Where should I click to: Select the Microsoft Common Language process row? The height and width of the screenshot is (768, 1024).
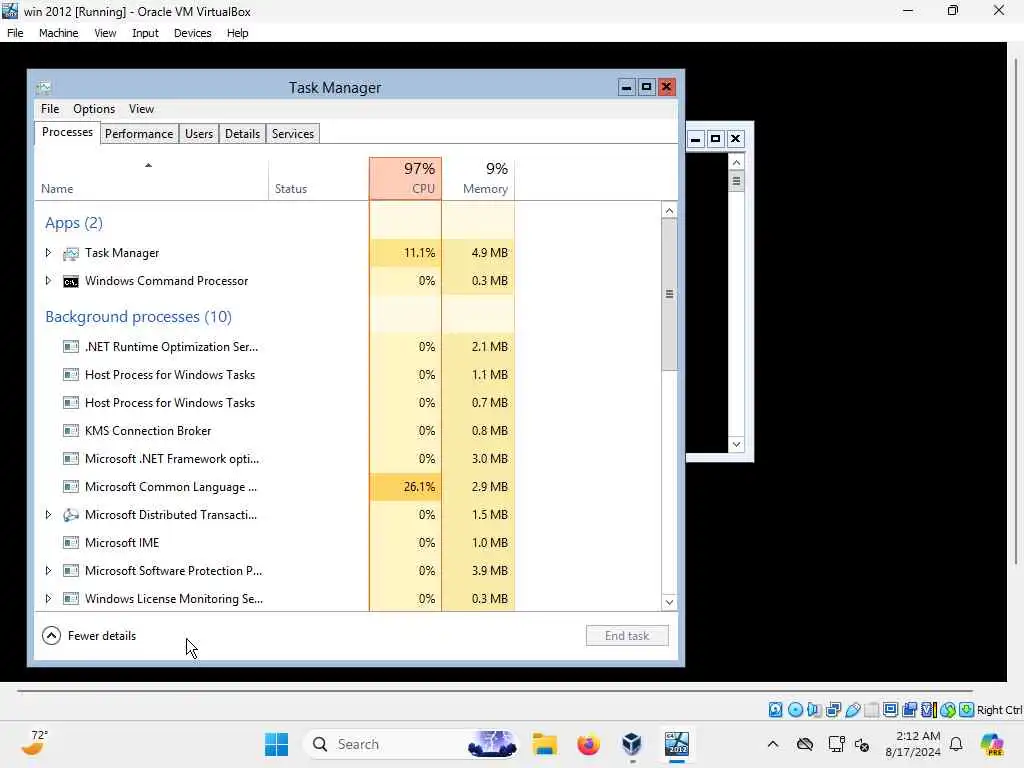coord(274,487)
